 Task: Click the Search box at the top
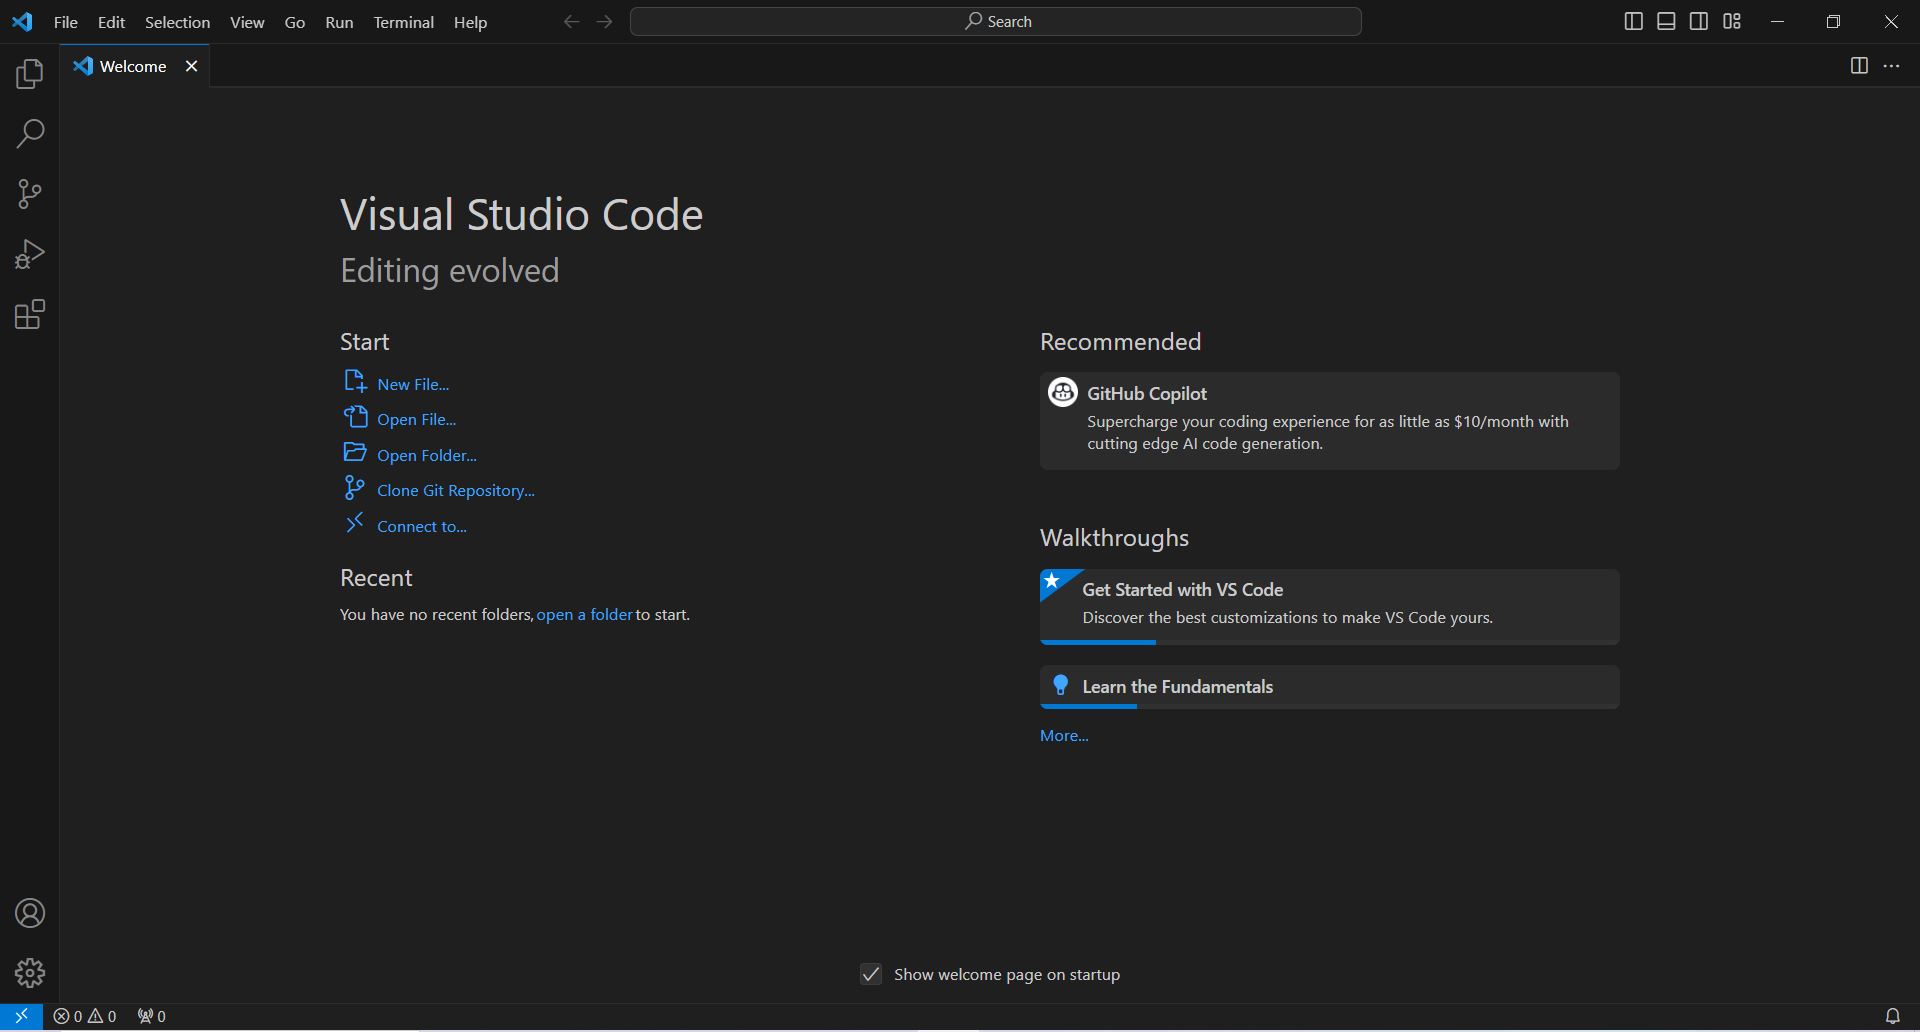point(995,20)
